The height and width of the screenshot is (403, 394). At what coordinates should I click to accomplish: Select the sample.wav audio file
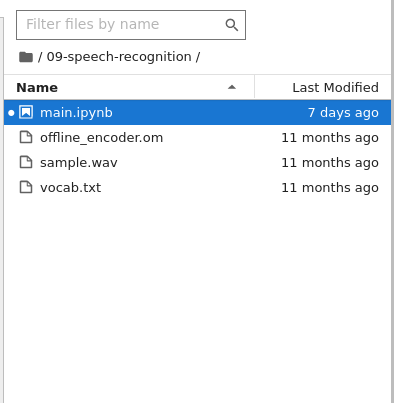point(197,162)
